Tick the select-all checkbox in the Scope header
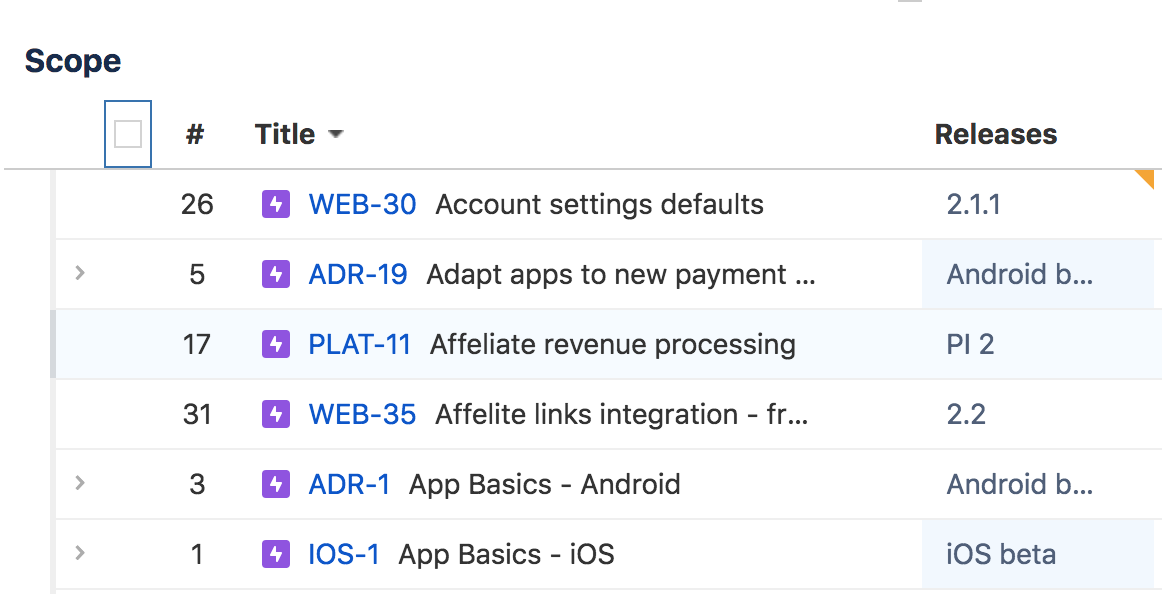Screen dimensions: 1162x594 (127, 134)
